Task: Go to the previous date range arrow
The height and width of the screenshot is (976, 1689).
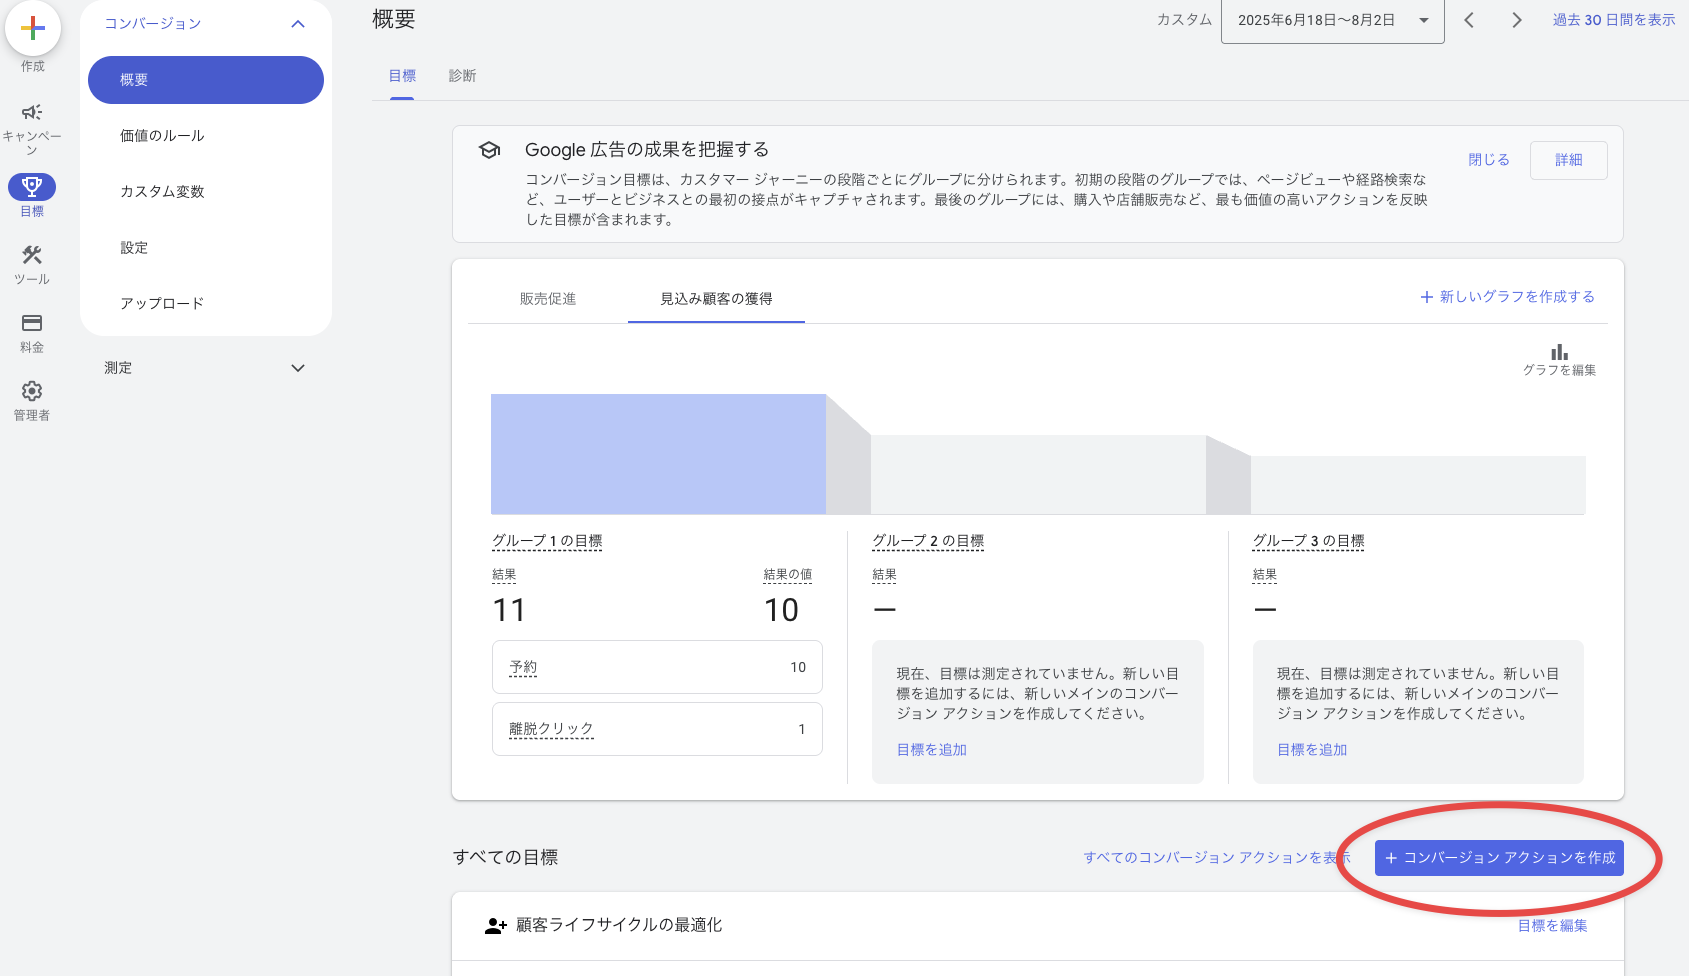Action: click(x=1469, y=20)
